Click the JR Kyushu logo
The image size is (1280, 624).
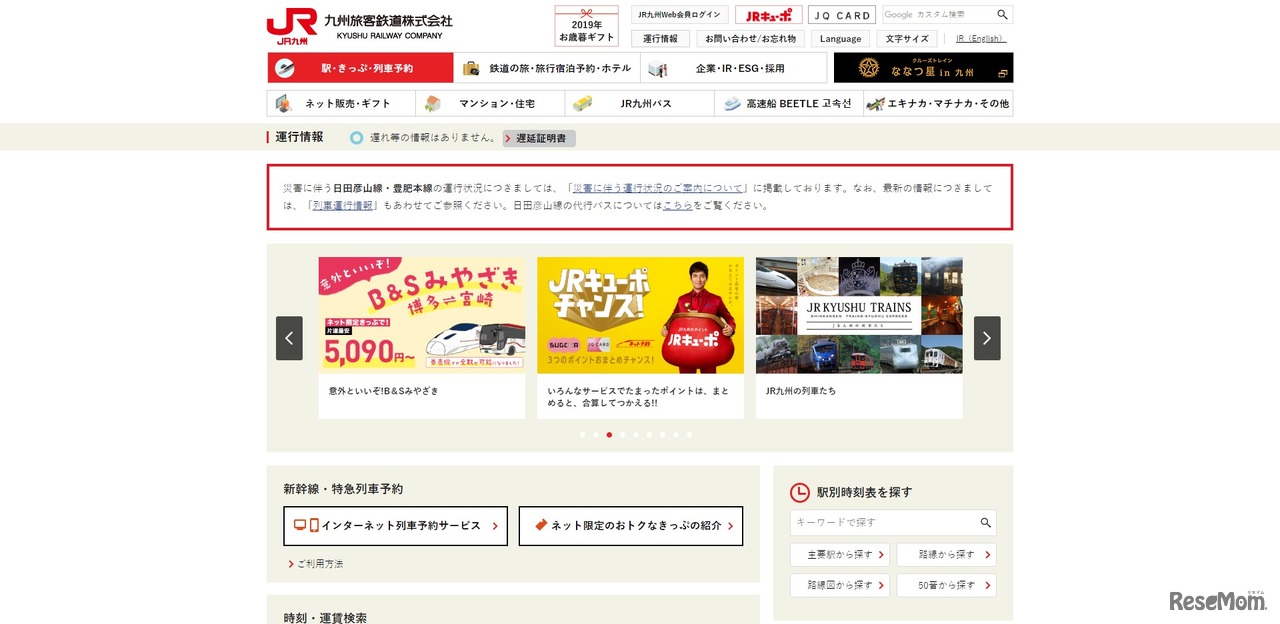tap(292, 27)
